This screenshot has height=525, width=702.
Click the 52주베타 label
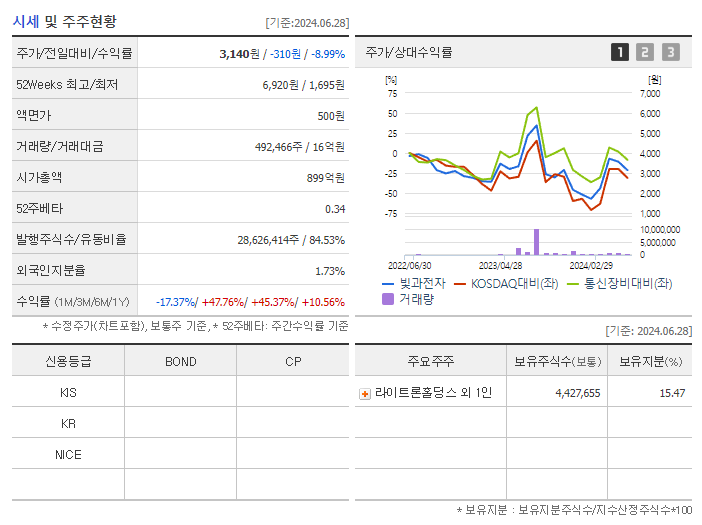pyautogui.click(x=39, y=209)
